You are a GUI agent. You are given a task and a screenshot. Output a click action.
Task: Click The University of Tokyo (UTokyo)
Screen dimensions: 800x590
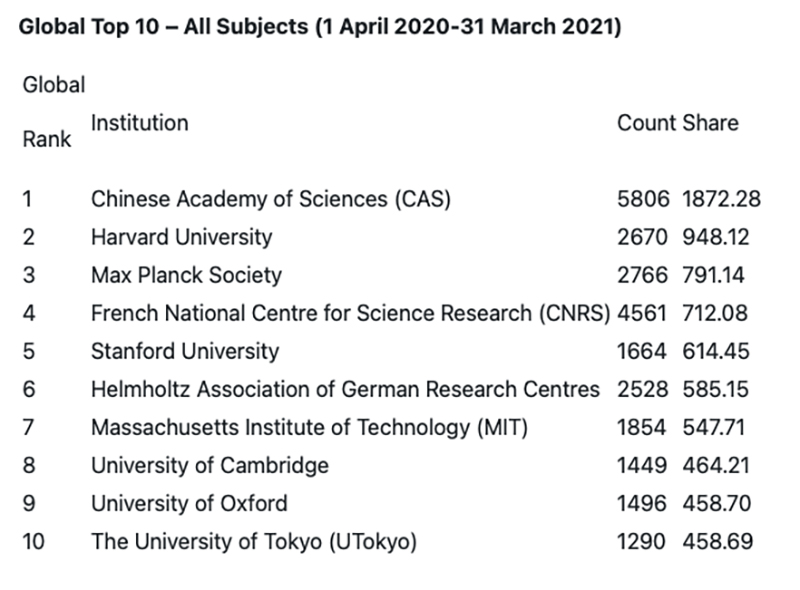pyautogui.click(x=254, y=542)
